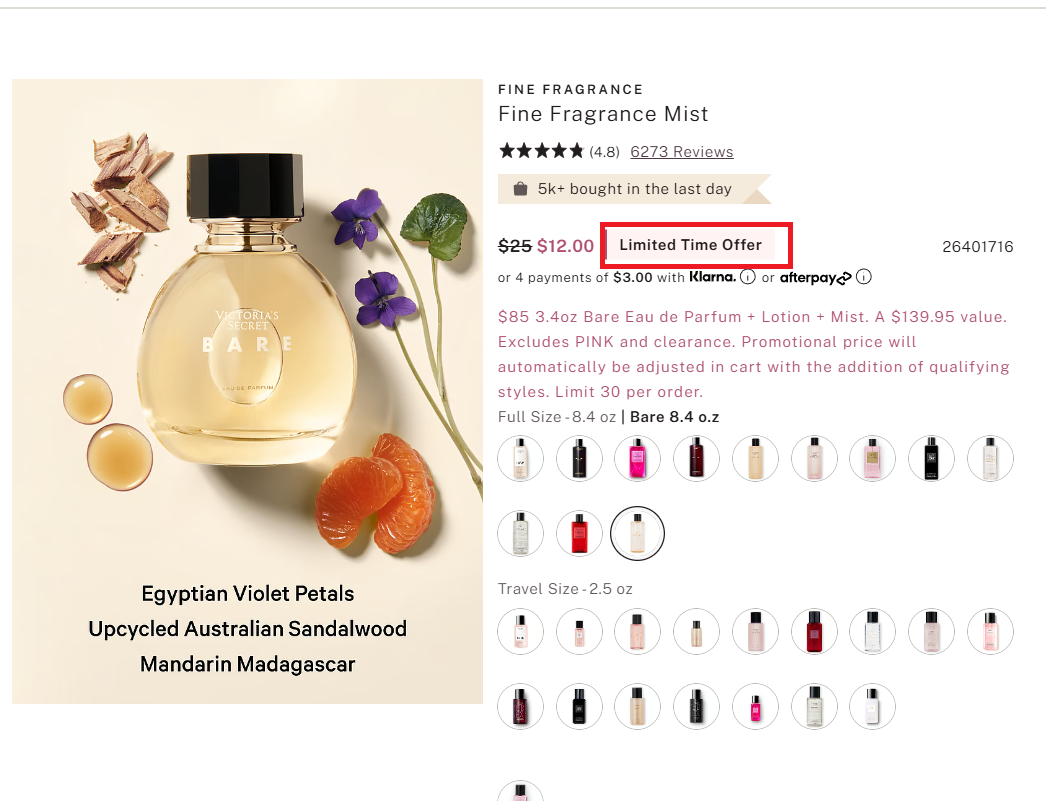Click the Limited Time Offer badge

(x=690, y=245)
